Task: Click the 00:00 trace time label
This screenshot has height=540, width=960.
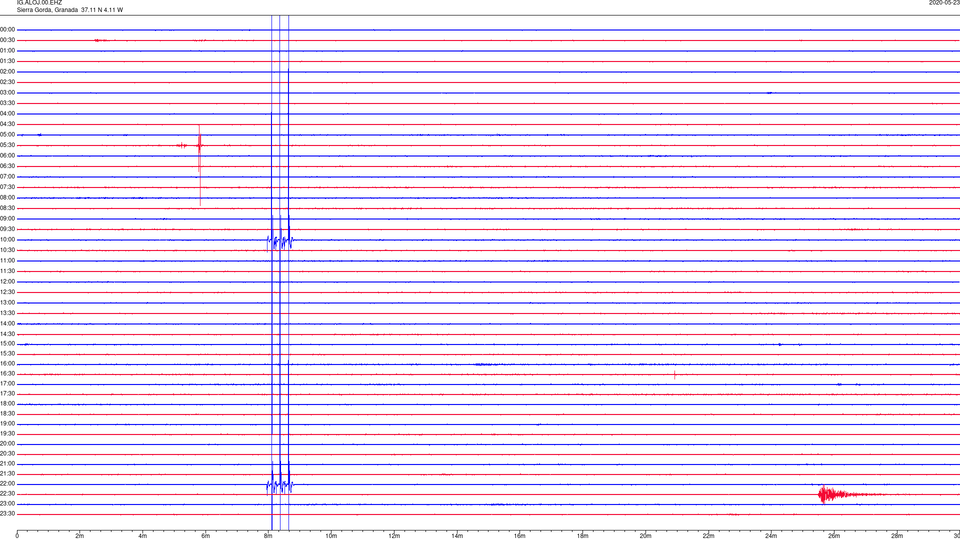Action: tap(7, 29)
